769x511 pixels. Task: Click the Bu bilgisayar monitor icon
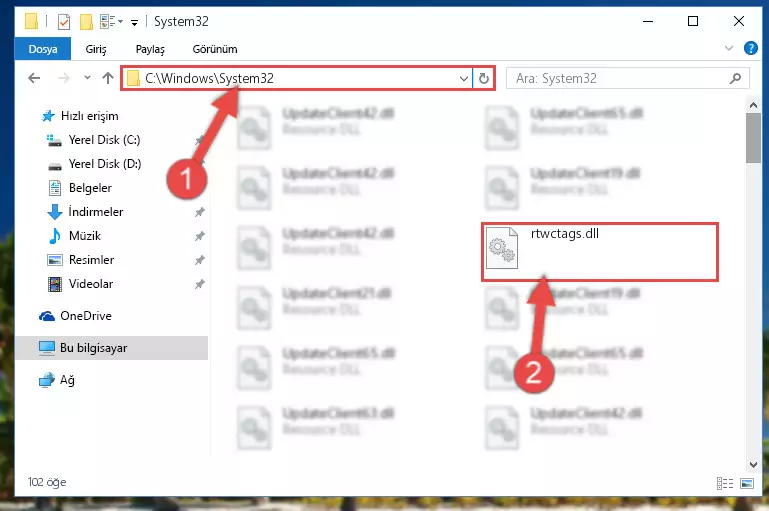click(x=47, y=348)
